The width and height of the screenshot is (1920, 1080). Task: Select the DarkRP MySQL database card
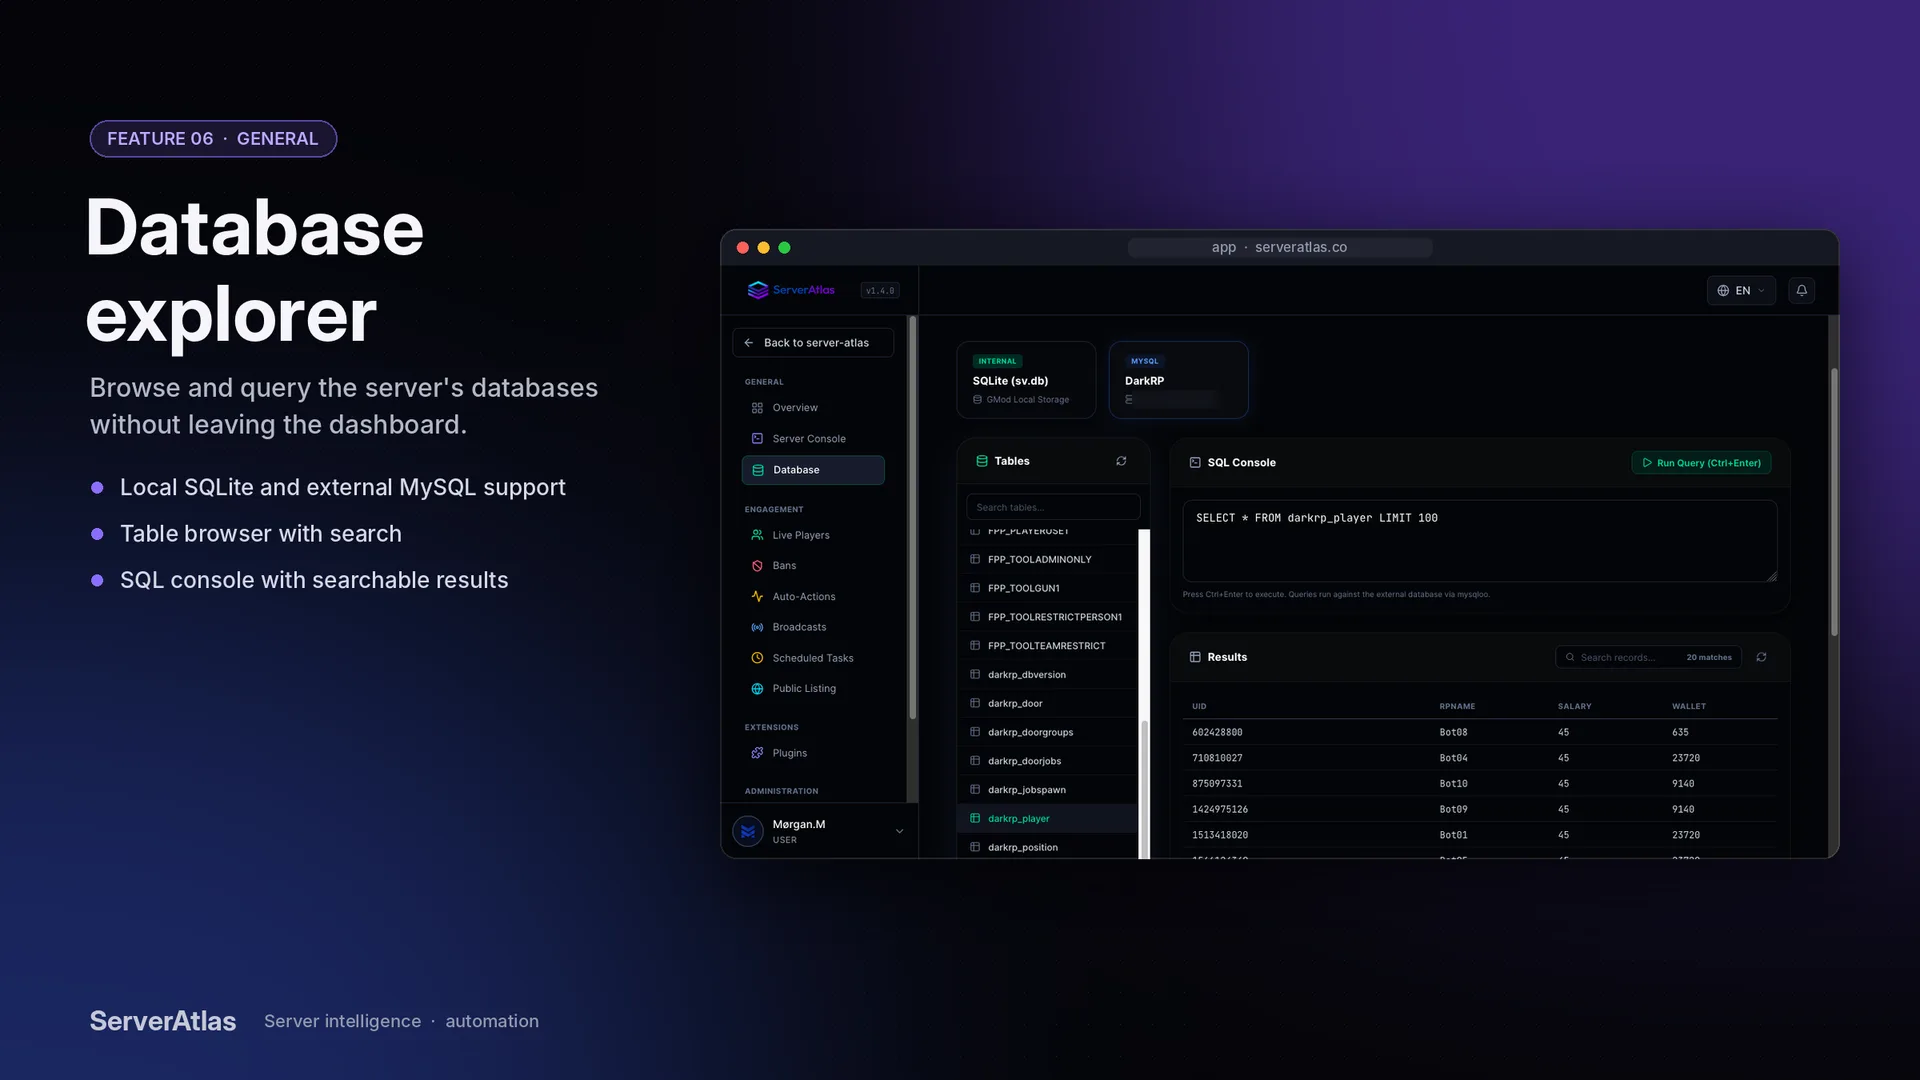pos(1178,380)
